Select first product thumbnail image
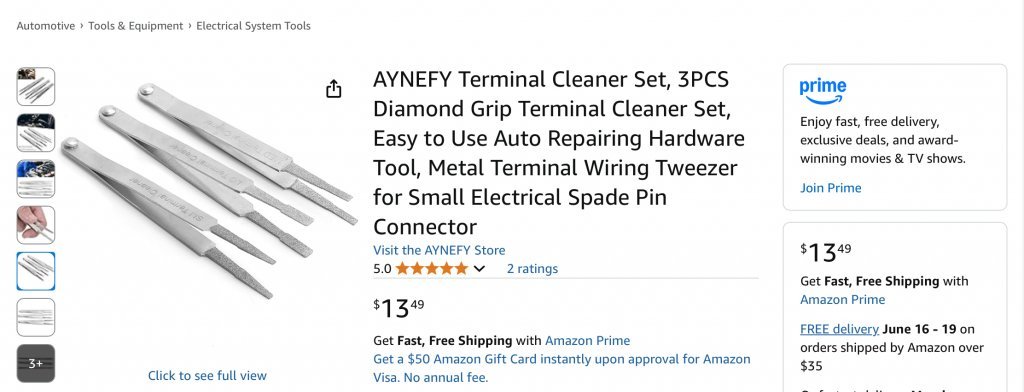Viewport: 1024px width, 392px height. pos(36,86)
